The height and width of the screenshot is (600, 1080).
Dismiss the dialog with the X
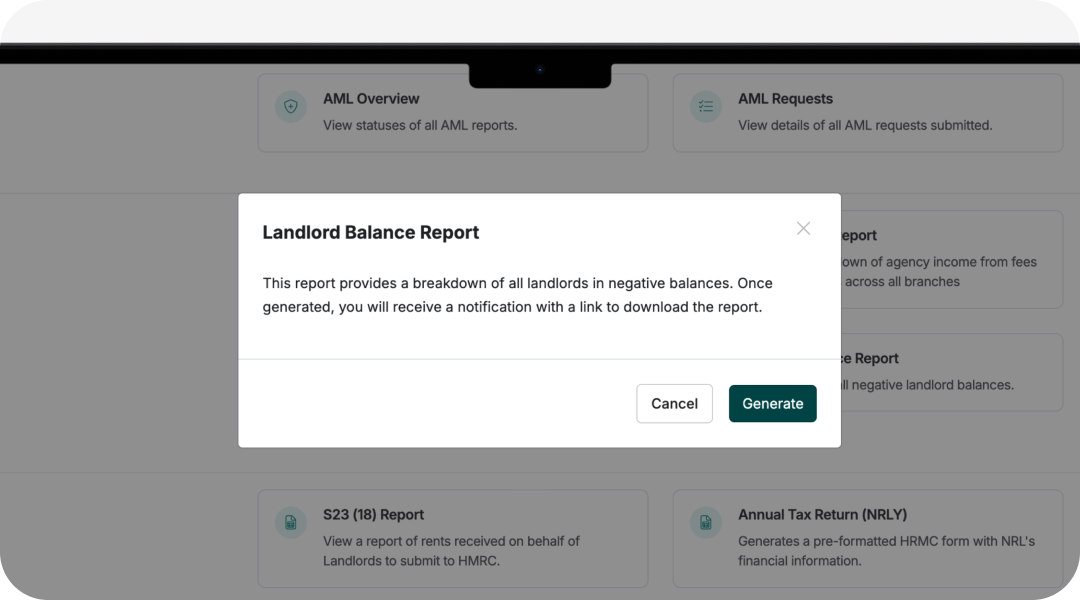tap(803, 228)
